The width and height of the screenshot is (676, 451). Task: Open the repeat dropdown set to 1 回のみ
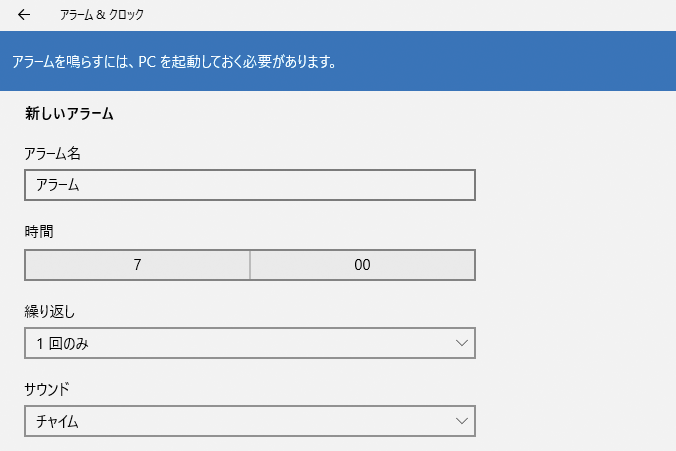(x=250, y=343)
